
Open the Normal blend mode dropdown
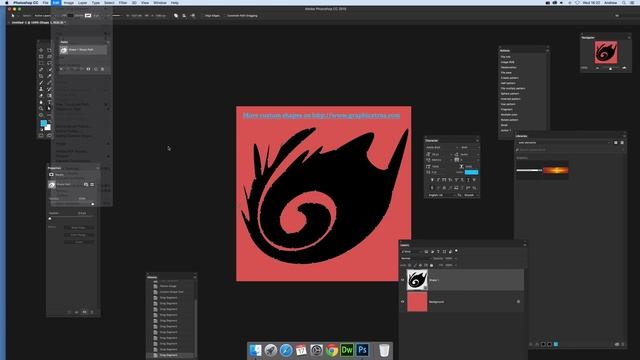(416, 258)
